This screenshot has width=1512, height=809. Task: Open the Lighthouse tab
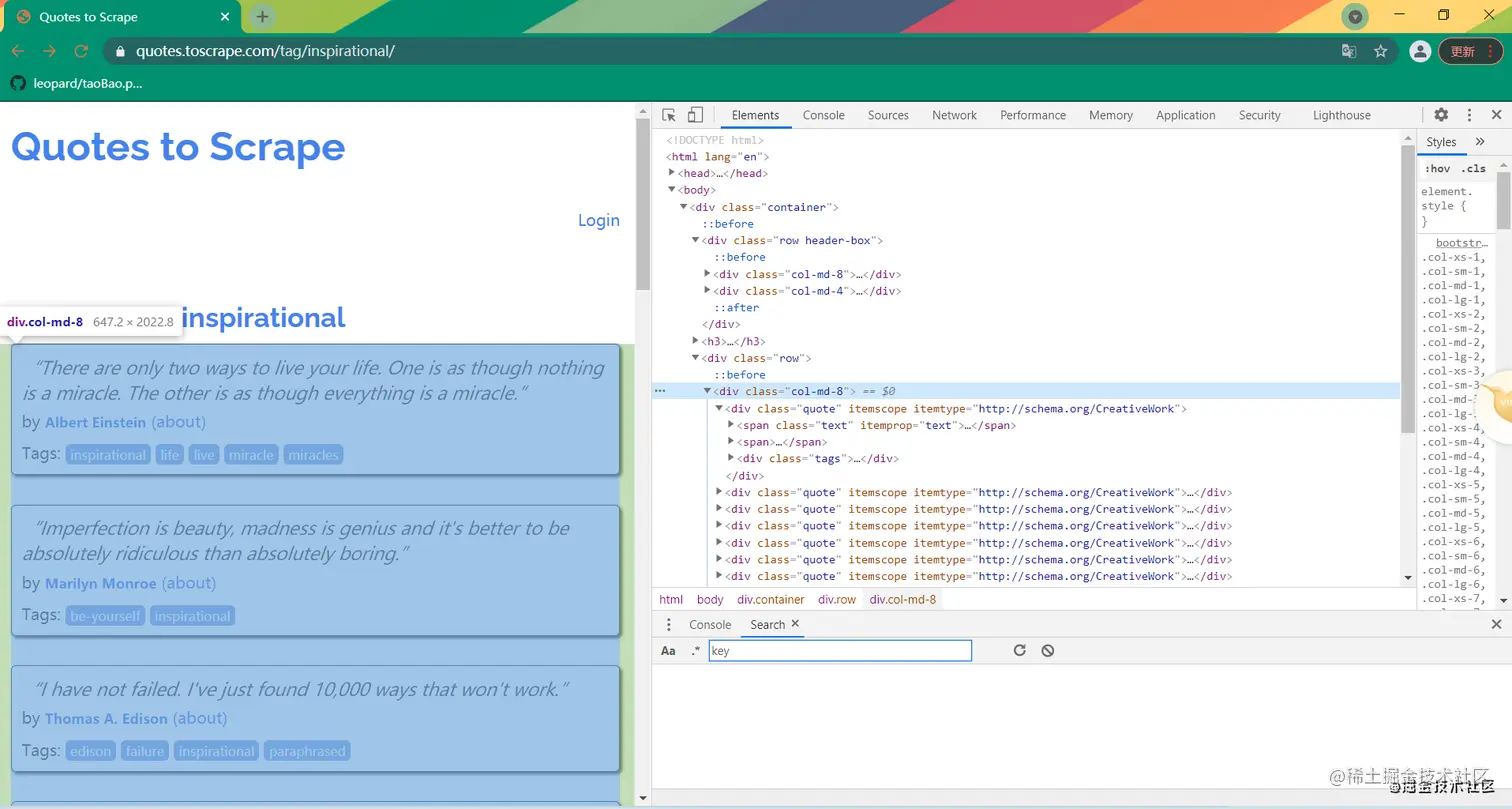click(1341, 115)
